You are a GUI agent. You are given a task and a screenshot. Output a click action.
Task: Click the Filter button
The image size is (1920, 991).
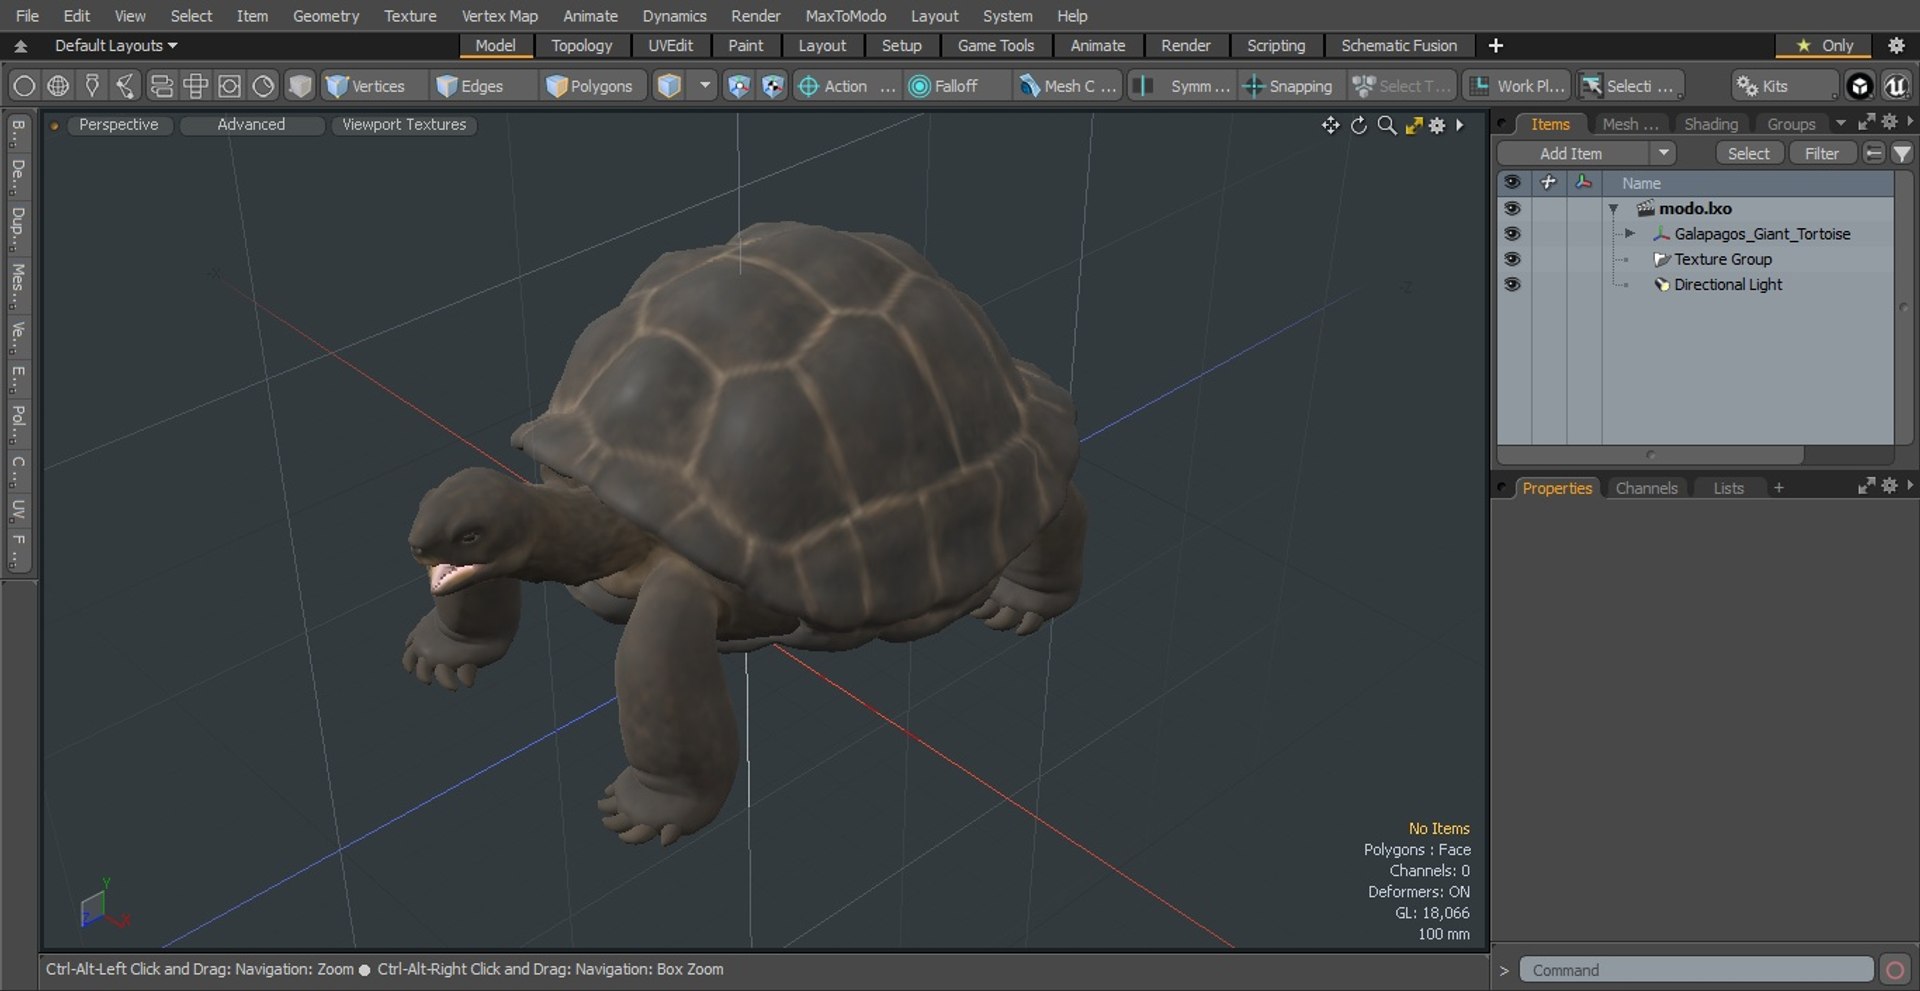click(x=1821, y=153)
